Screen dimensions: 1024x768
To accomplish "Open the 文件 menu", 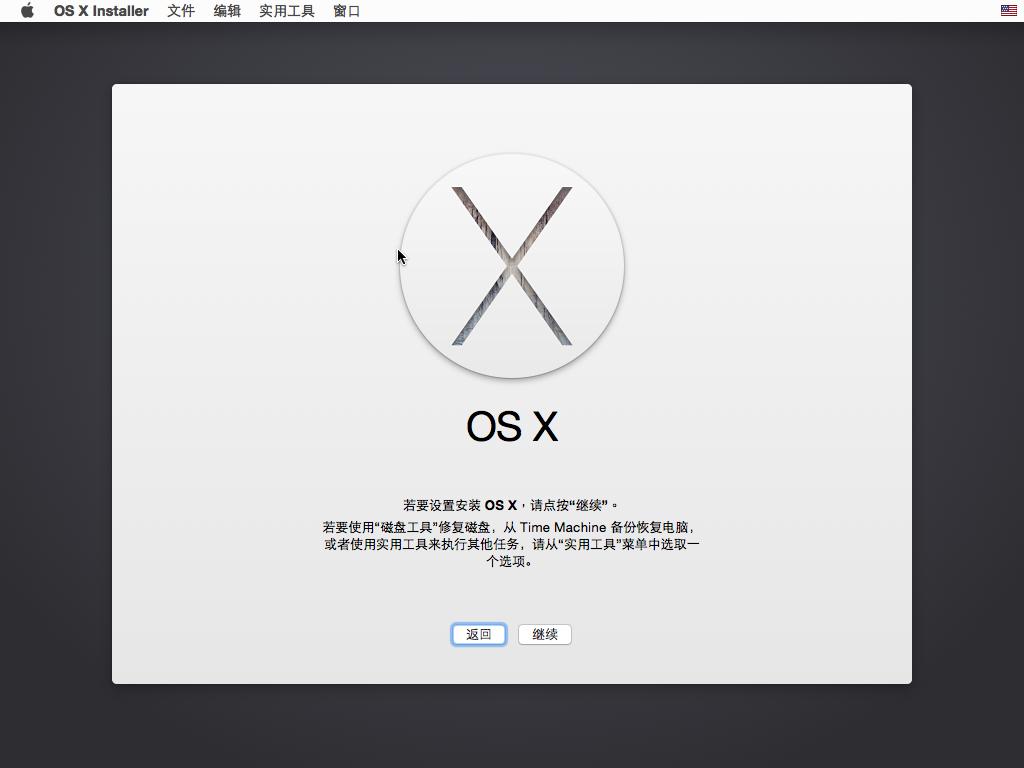I will [x=181, y=11].
